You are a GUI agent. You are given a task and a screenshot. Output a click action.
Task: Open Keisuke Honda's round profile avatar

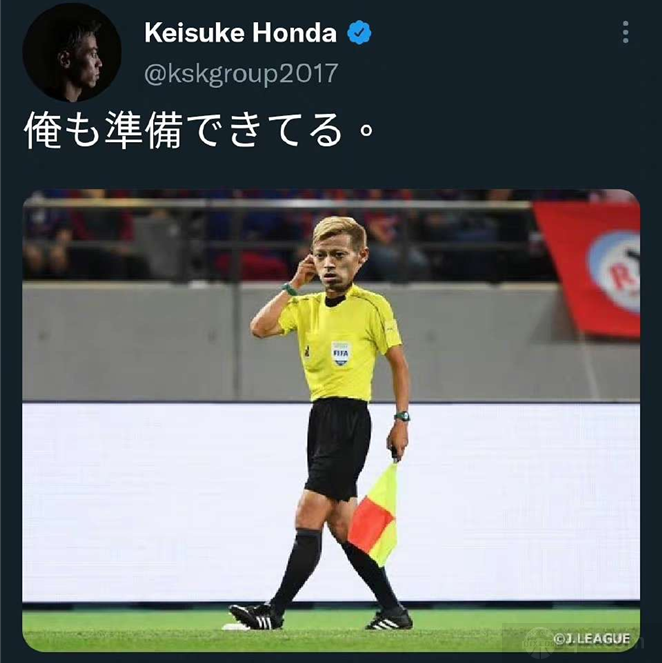tap(72, 52)
